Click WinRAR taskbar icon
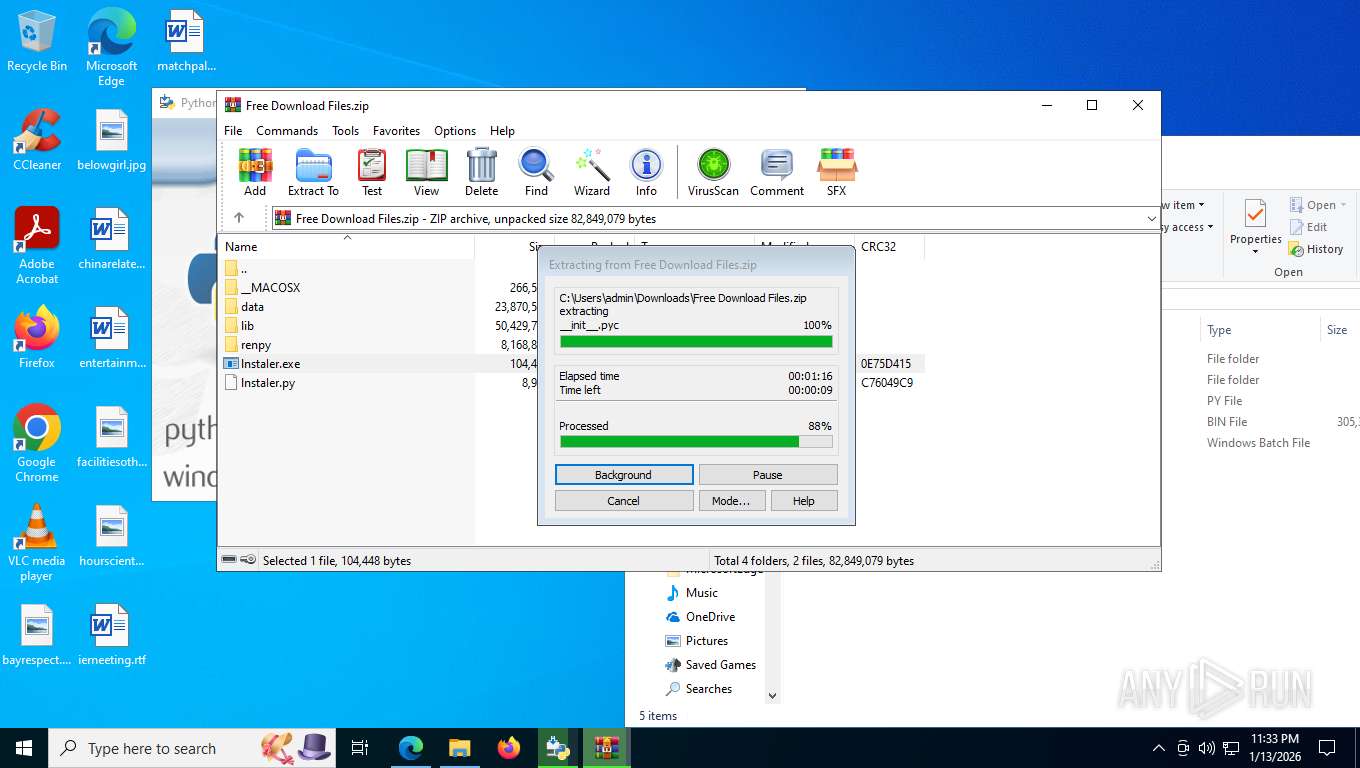1360x768 pixels. pyautogui.click(x=606, y=747)
